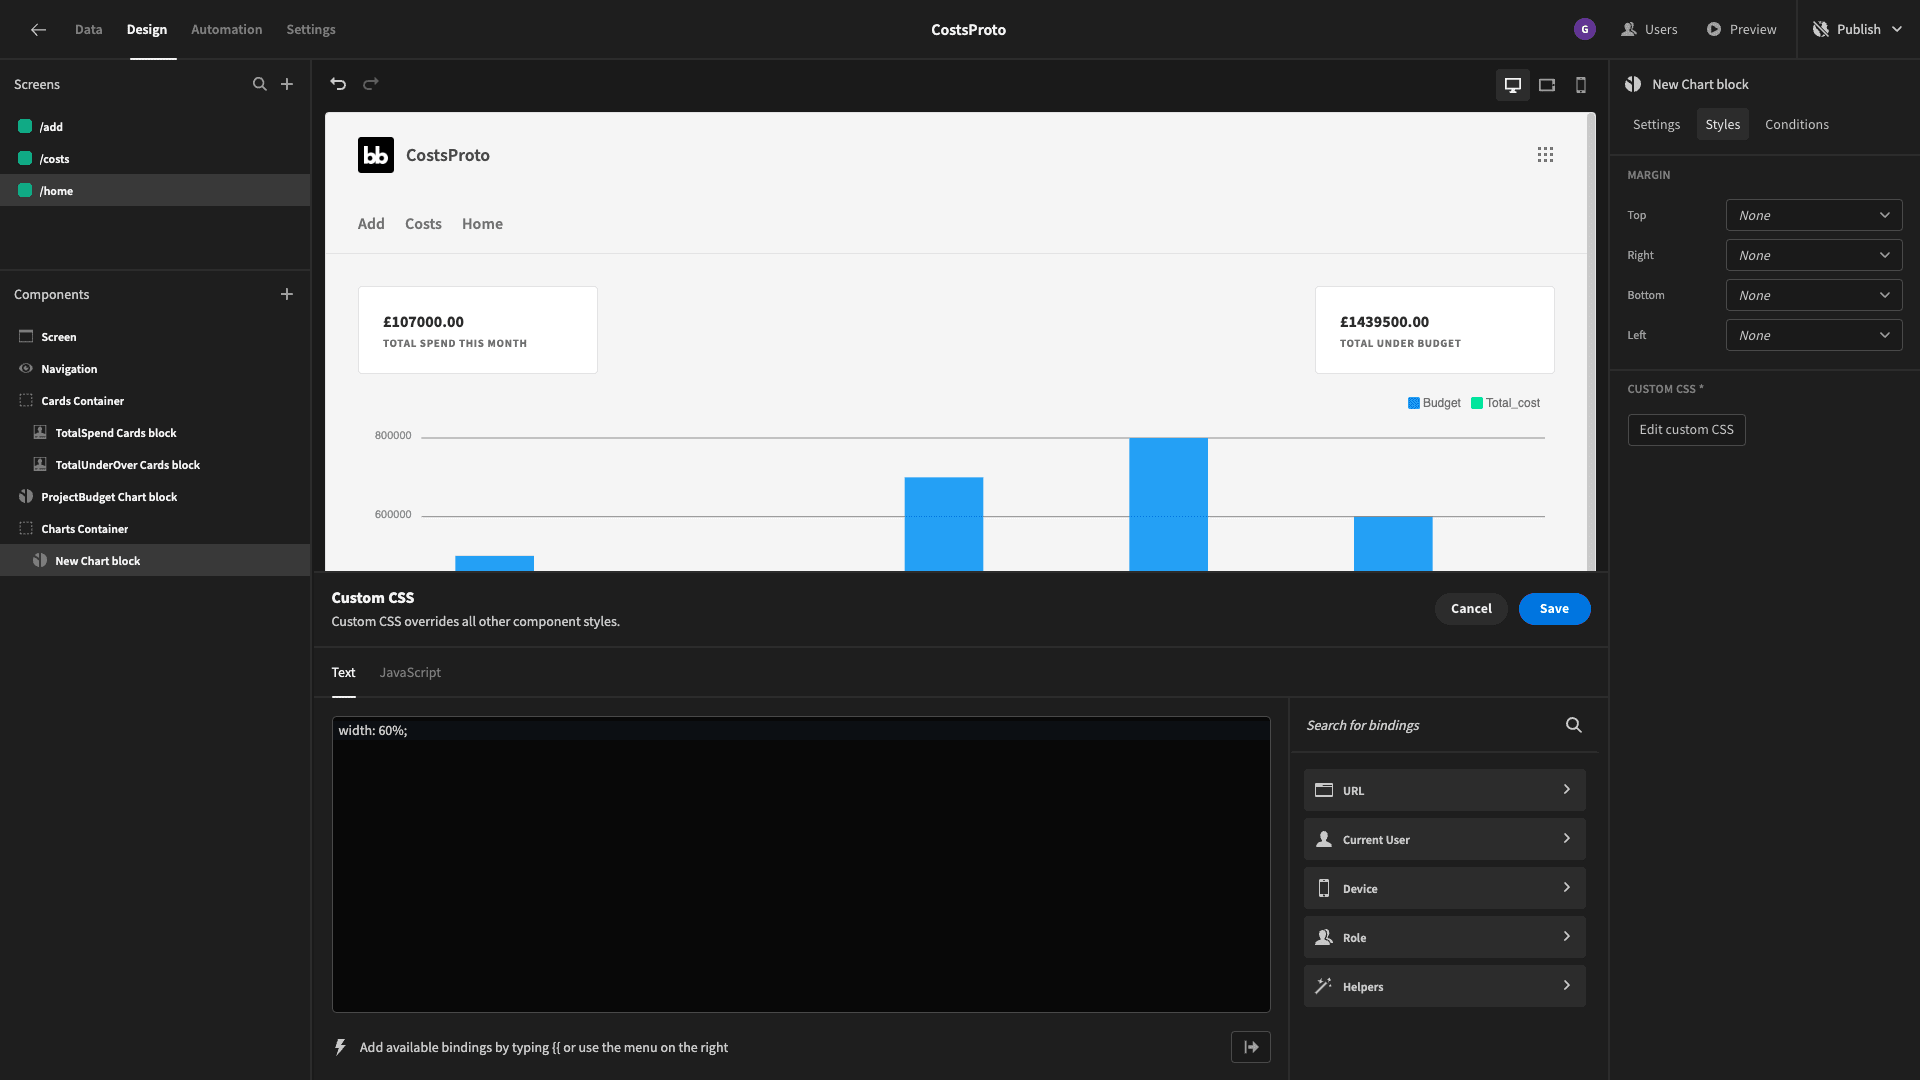Cancel the custom CSS editor
Viewport: 1920px width, 1080px height.
[x=1471, y=608]
